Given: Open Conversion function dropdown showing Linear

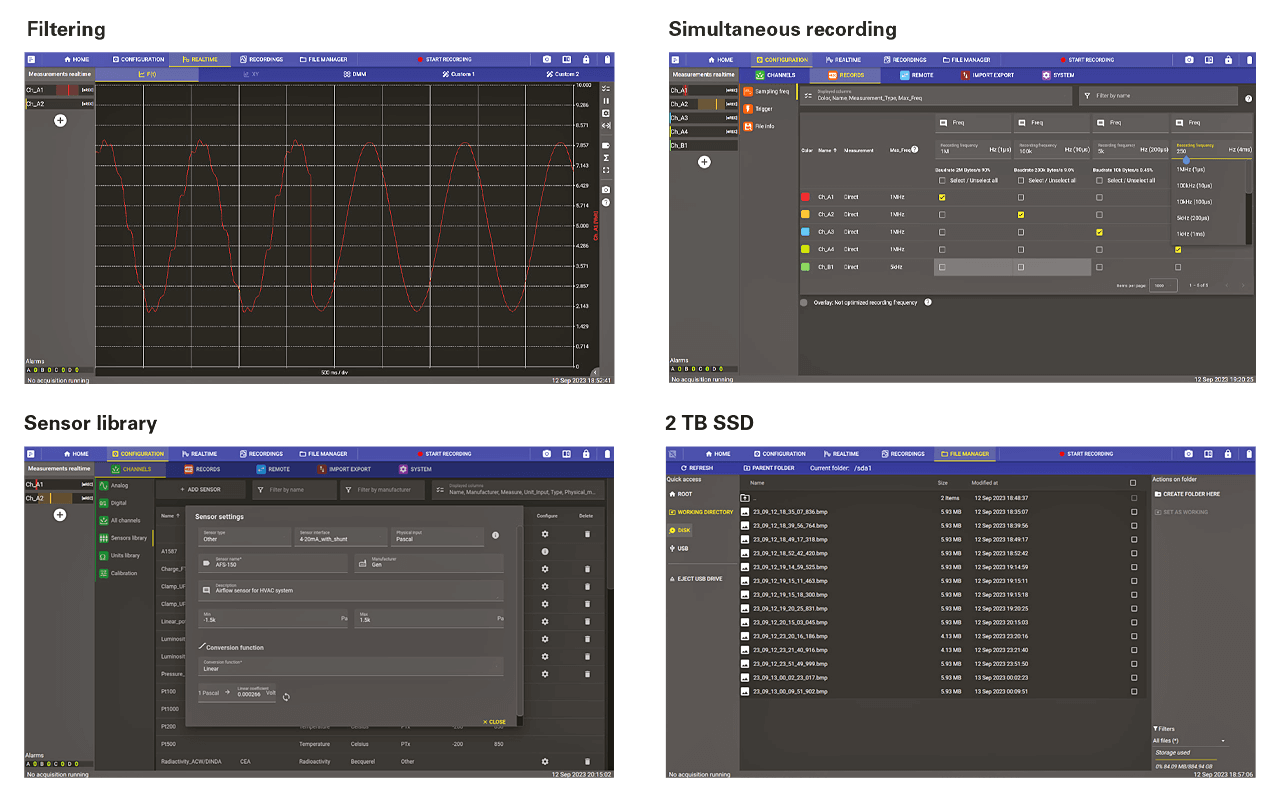Looking at the screenshot, I should tap(350, 666).
